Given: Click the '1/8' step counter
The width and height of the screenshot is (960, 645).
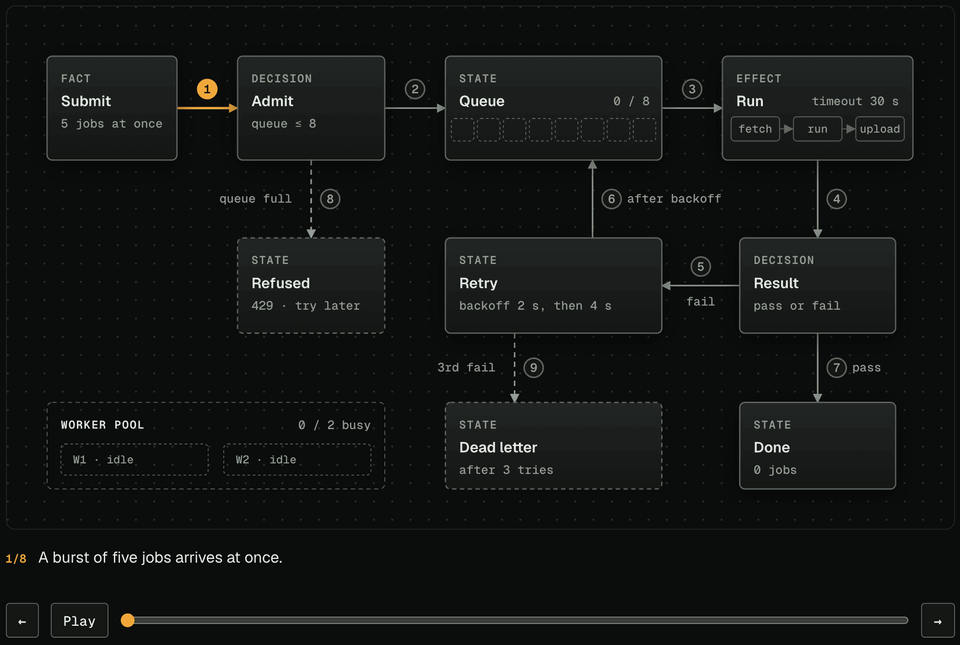Looking at the screenshot, I should (x=16, y=559).
